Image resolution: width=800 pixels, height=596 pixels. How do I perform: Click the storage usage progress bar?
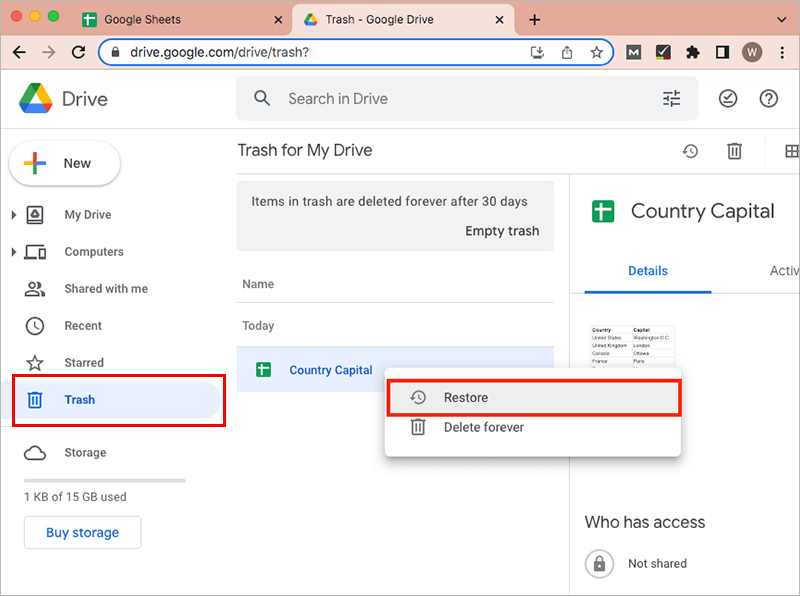coord(105,480)
